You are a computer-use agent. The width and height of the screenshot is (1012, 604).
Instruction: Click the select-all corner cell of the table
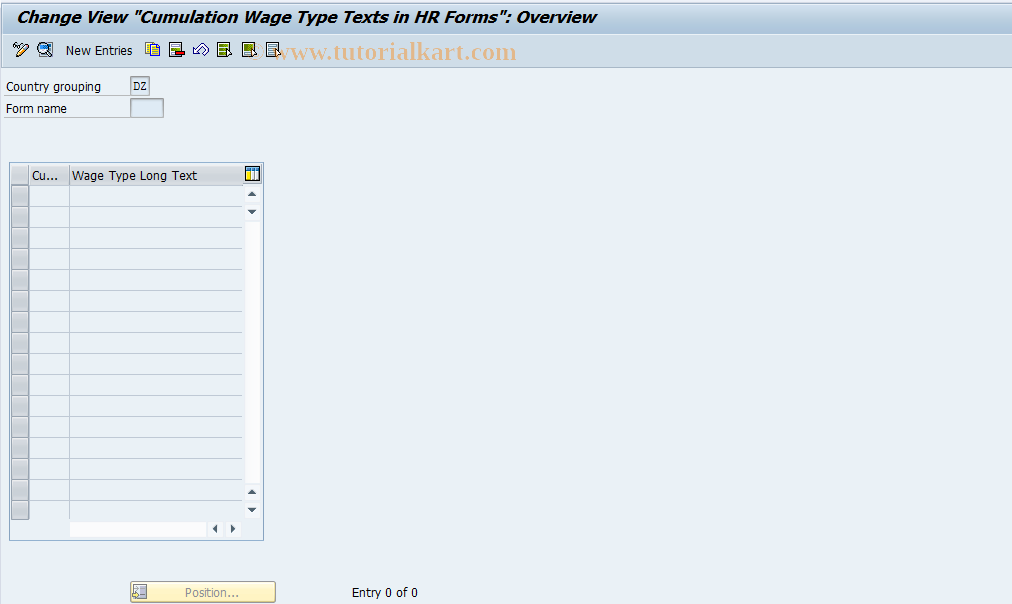click(20, 176)
